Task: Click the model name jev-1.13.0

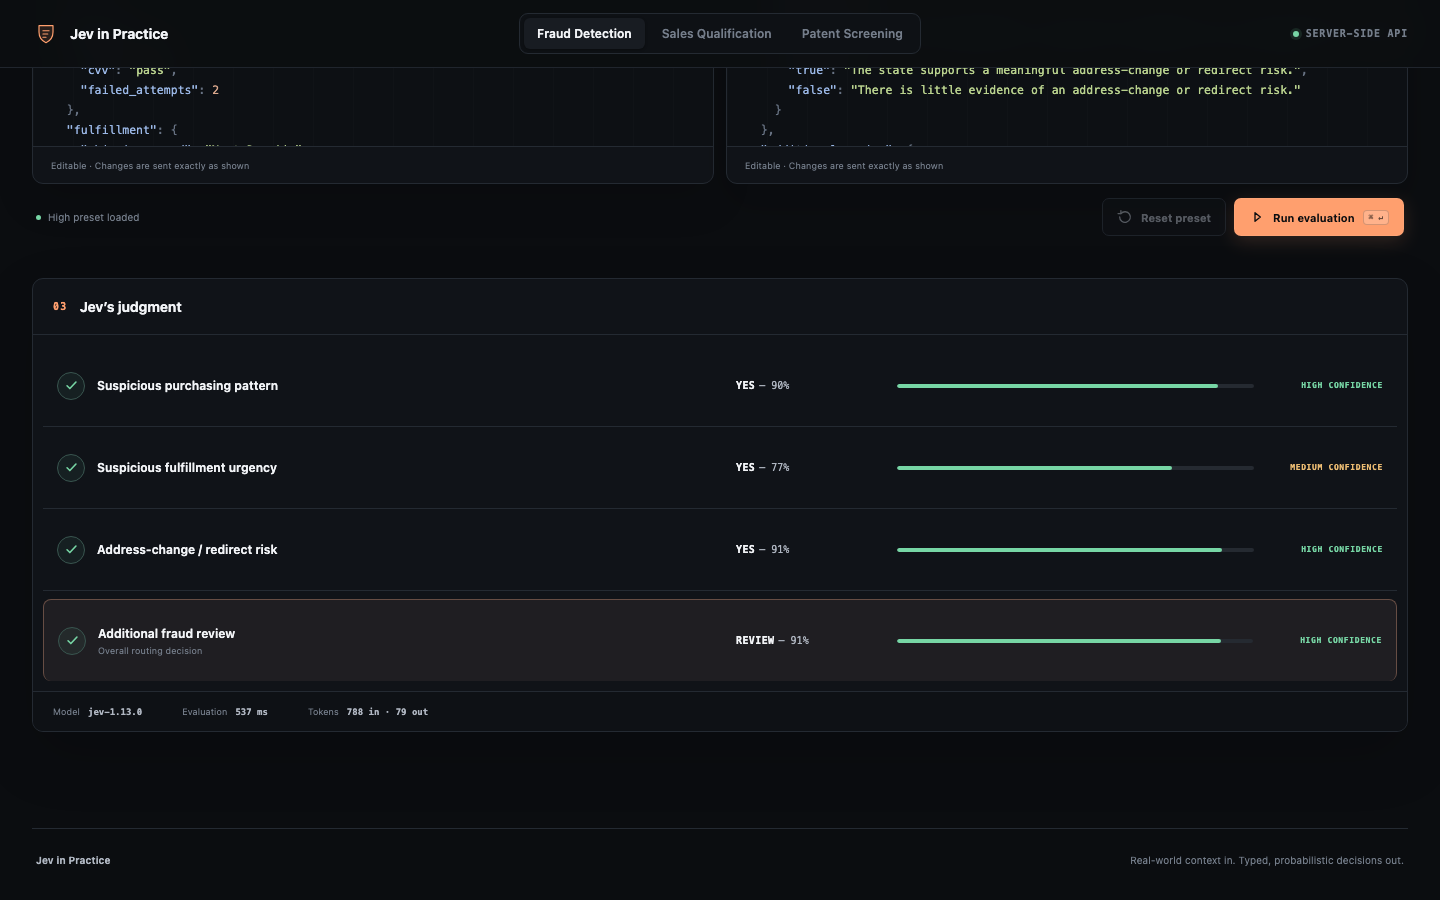Action: 115,712
